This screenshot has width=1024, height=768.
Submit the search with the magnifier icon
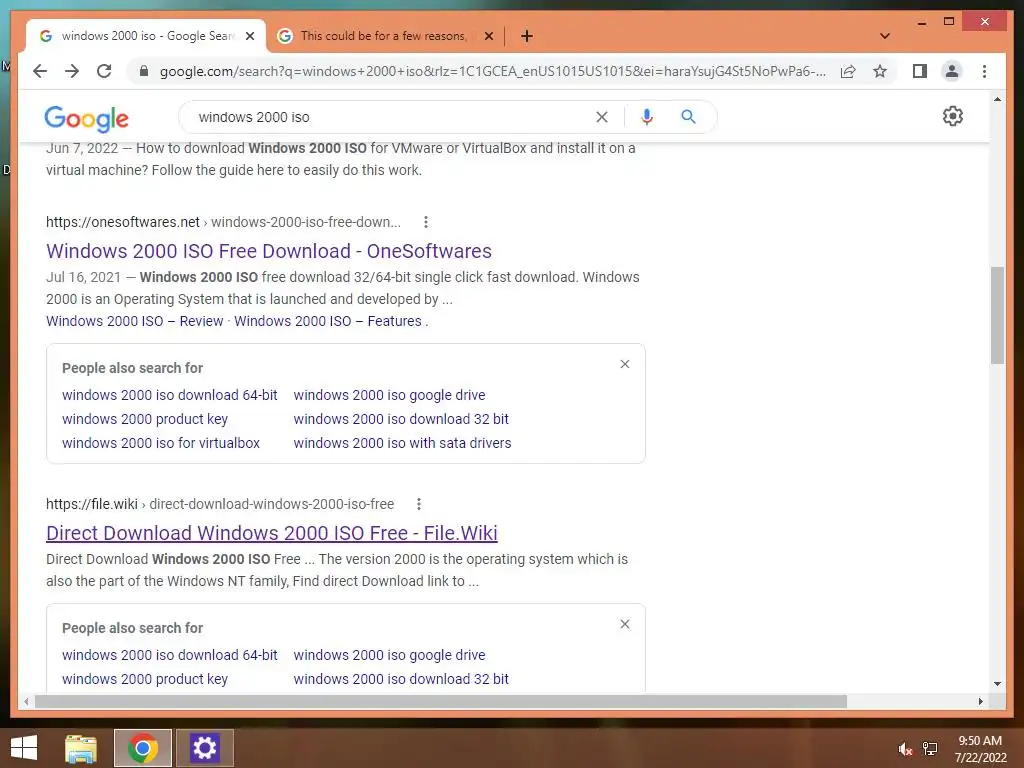[688, 117]
